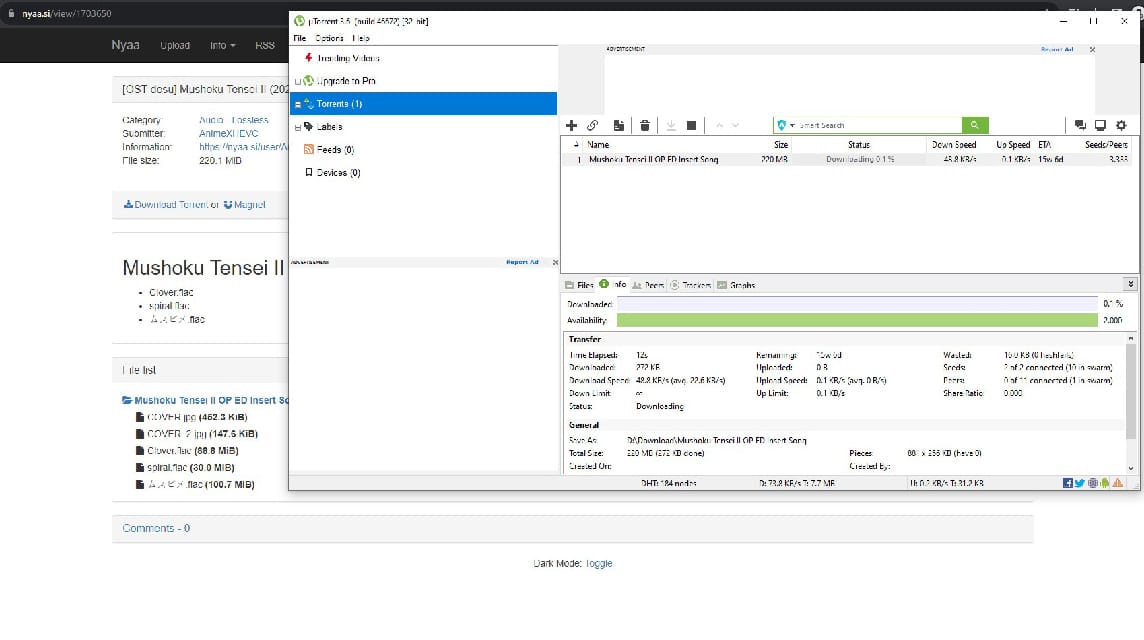Viewport: 1144px width, 640px height.
Task: Collapse the detailed info pane chevron
Action: (1130, 285)
